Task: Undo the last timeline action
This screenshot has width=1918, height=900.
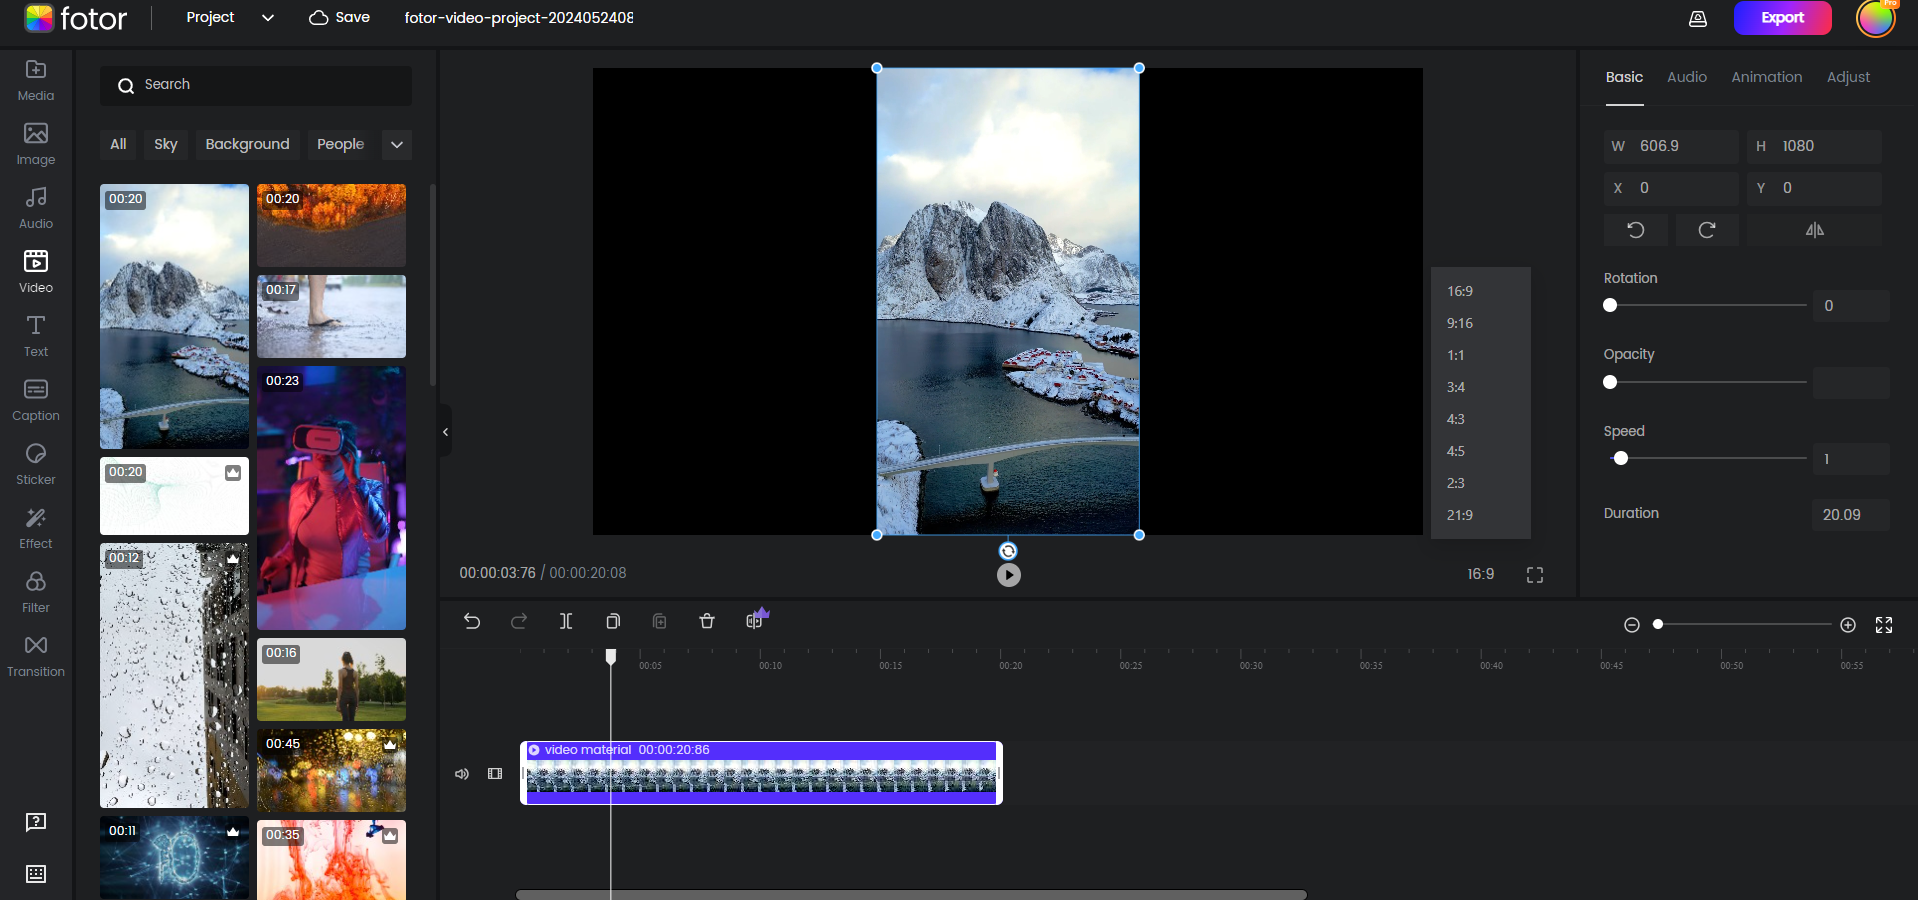Action: pyautogui.click(x=472, y=621)
